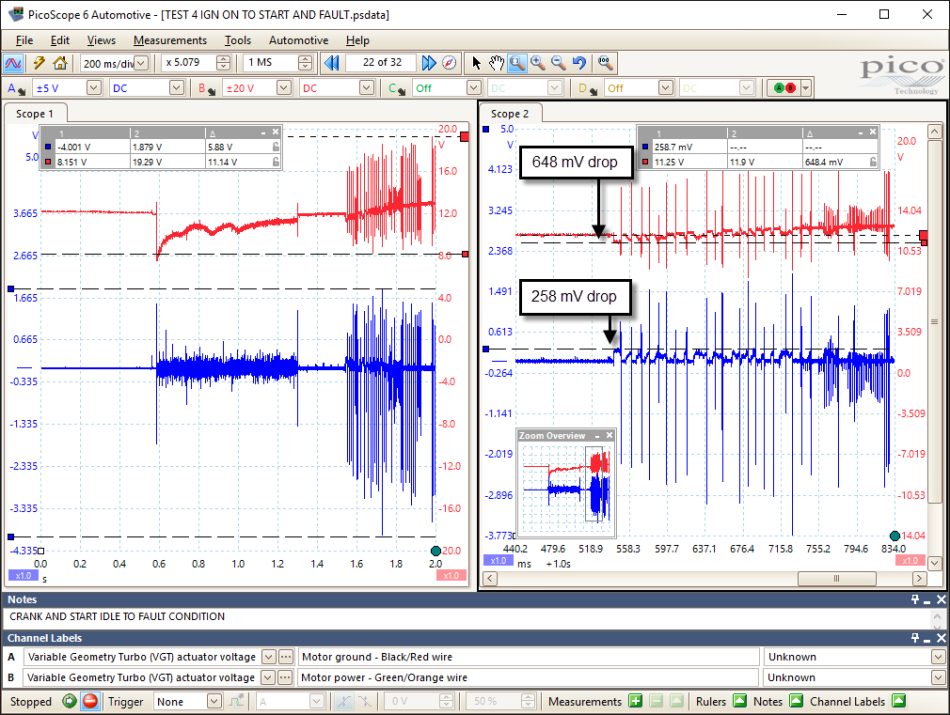The height and width of the screenshot is (715, 950).
Task: Click the x 5.079 zoom factor stepper
Action: (223, 63)
